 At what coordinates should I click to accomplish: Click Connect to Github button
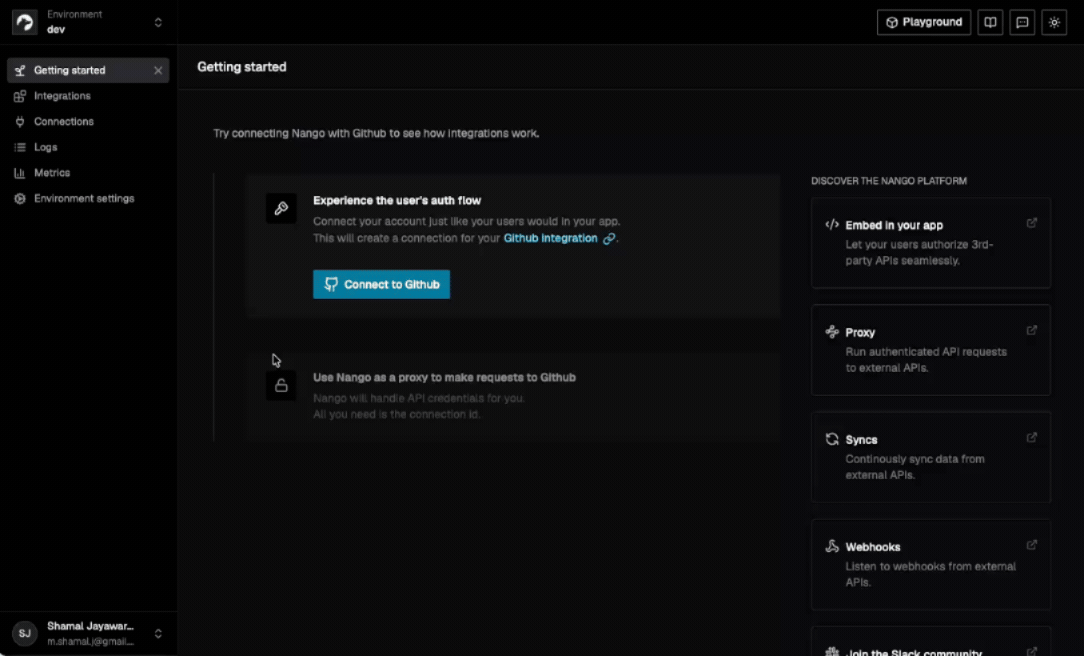(x=382, y=284)
